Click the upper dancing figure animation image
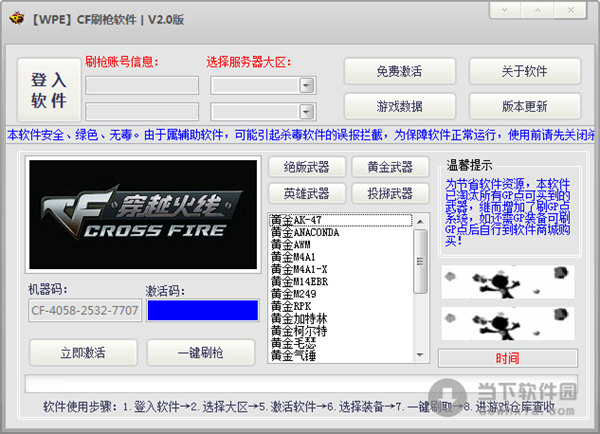This screenshot has width=600, height=434. tap(508, 282)
